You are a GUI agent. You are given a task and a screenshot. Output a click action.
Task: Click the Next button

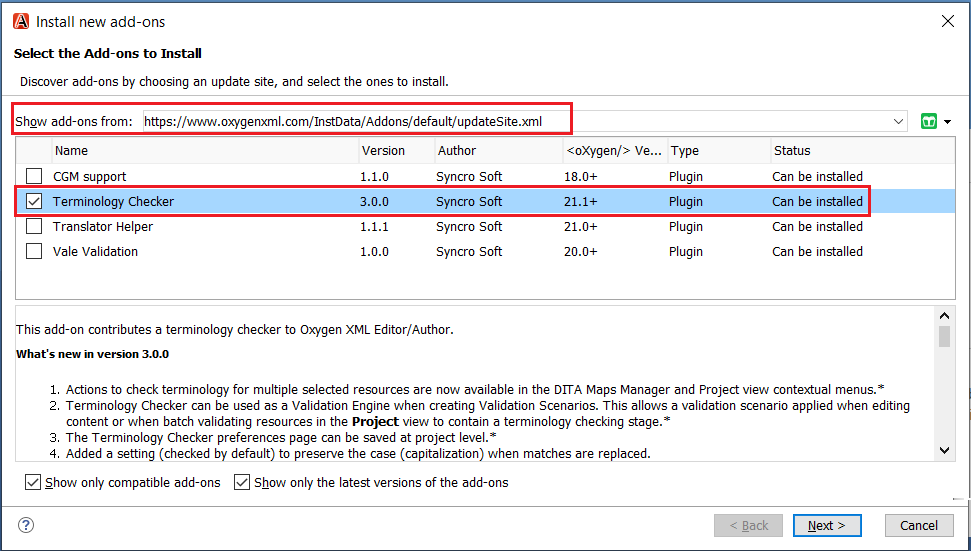(x=827, y=526)
